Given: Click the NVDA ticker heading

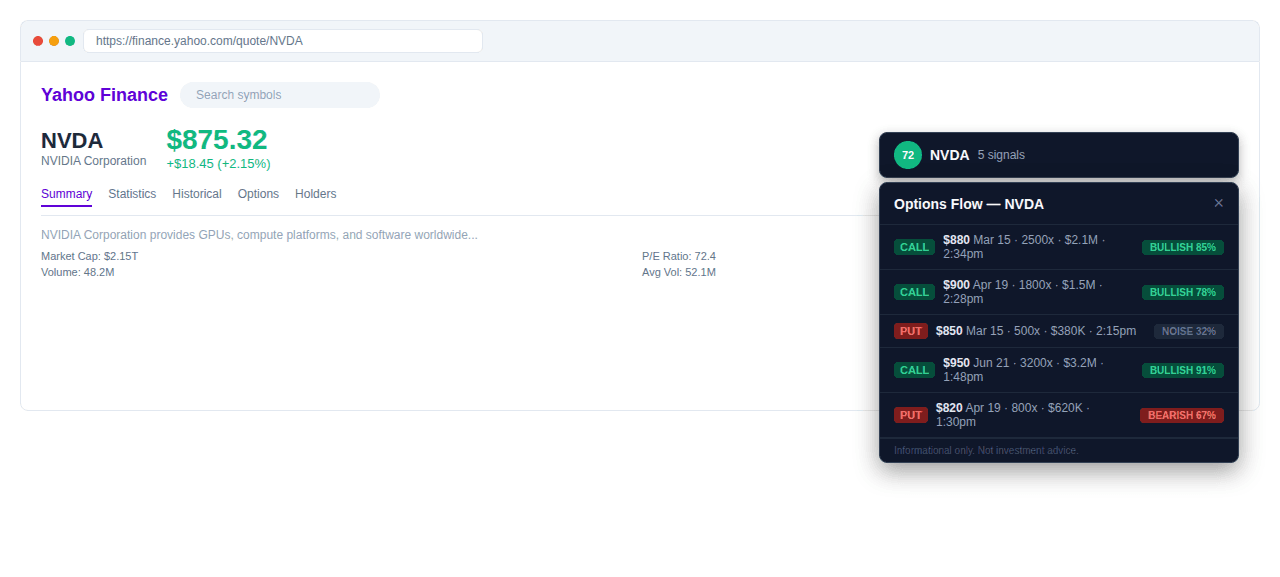Looking at the screenshot, I should (72, 141).
